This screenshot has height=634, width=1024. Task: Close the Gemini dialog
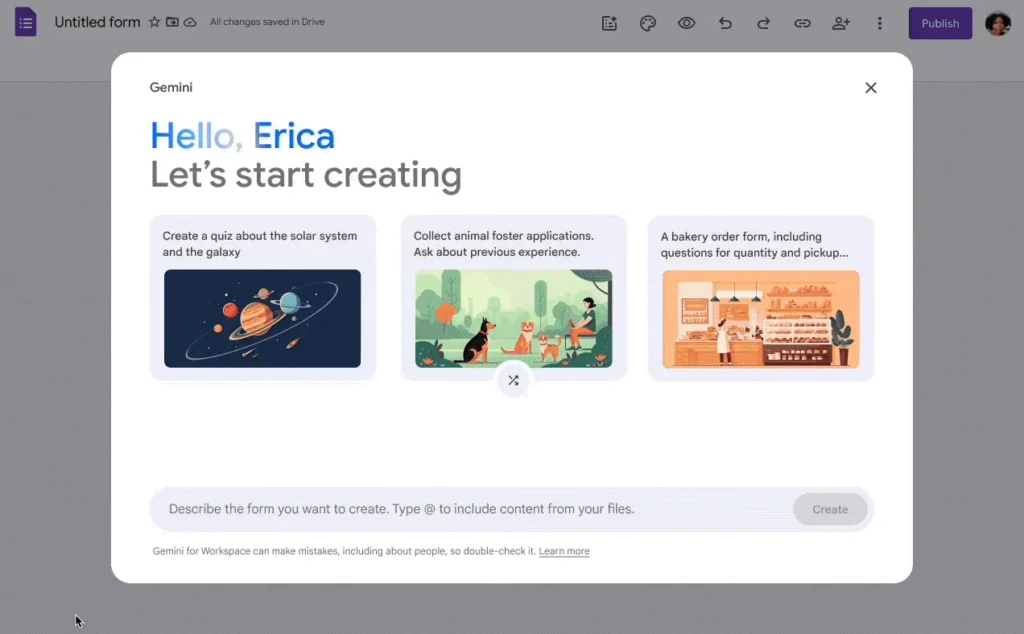(870, 87)
